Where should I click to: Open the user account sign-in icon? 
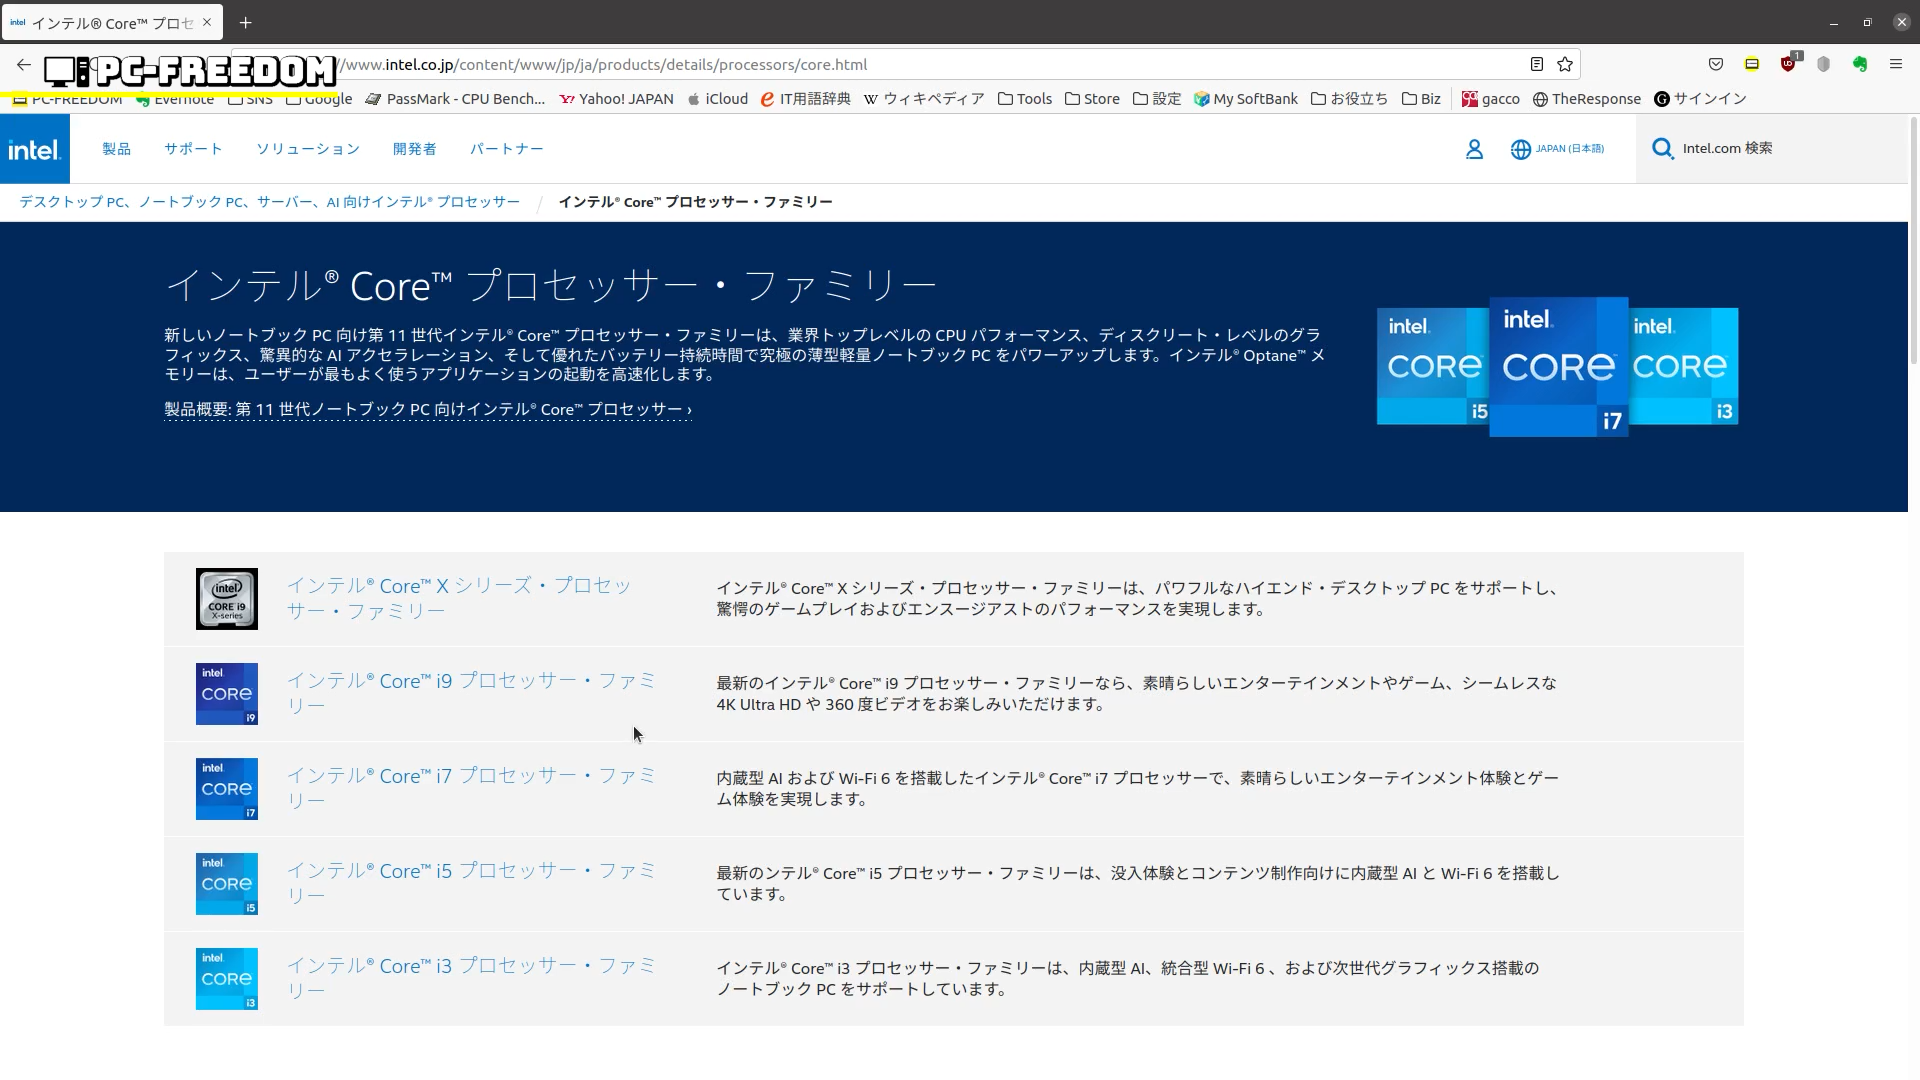(x=1474, y=149)
